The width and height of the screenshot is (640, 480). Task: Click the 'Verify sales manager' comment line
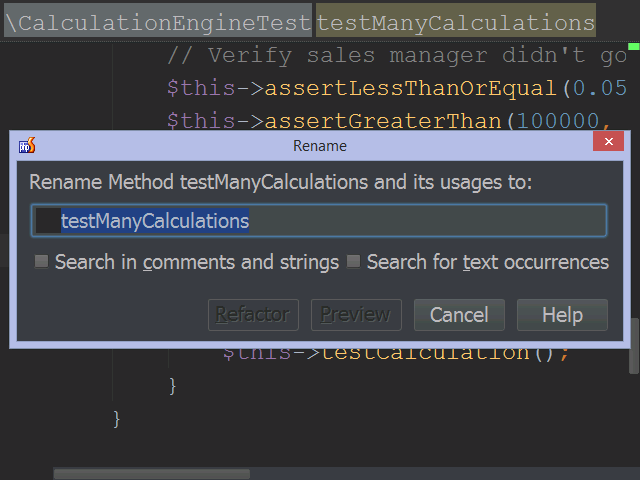pos(397,55)
